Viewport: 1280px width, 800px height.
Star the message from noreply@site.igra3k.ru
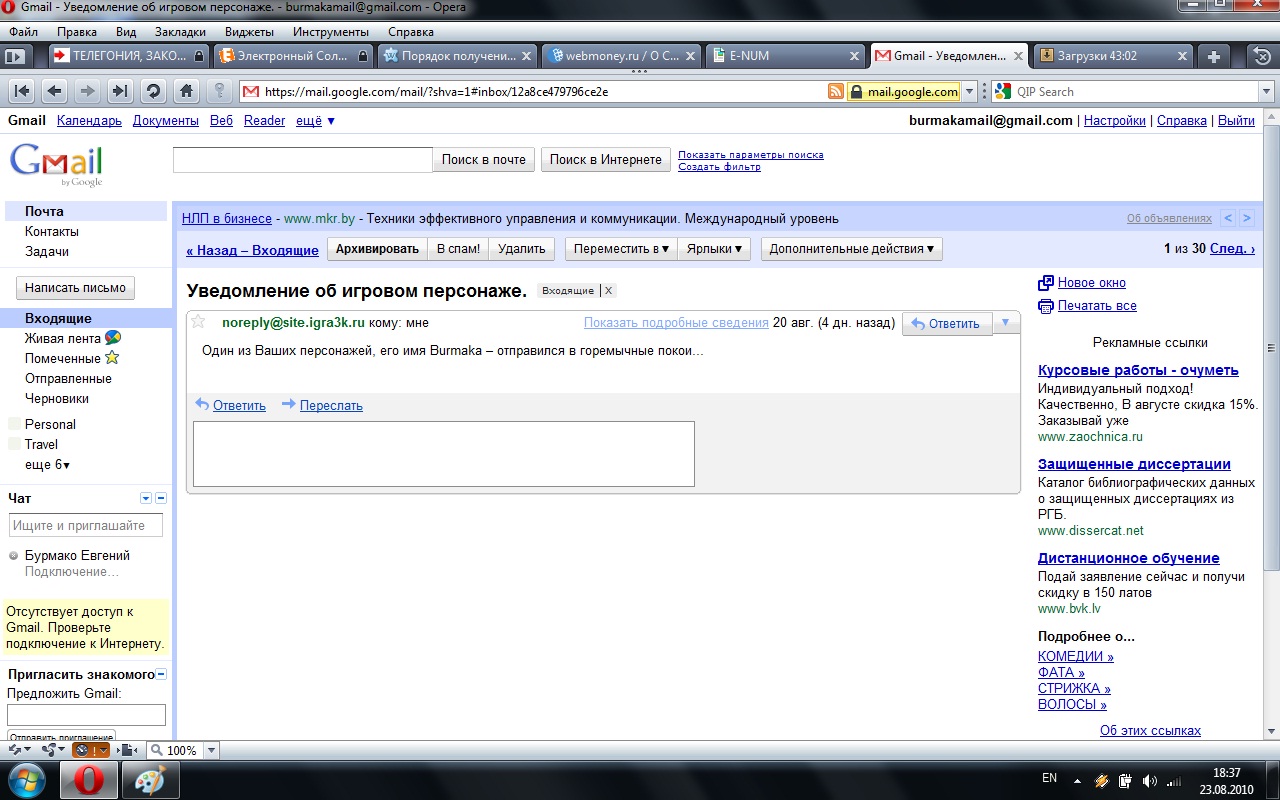tap(198, 322)
